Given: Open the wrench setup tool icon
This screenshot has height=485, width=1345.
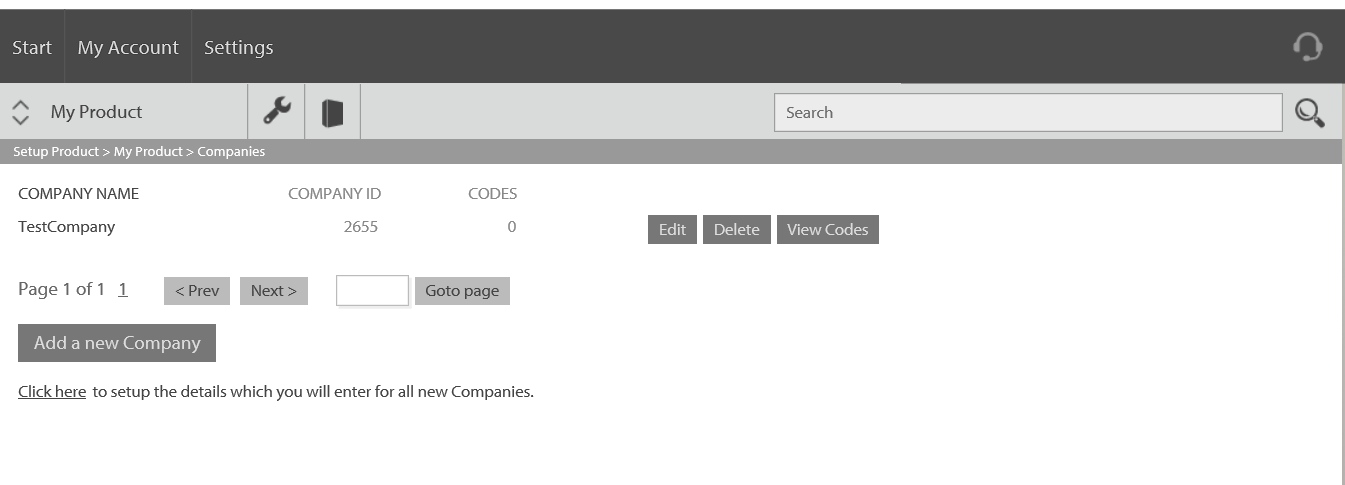Looking at the screenshot, I should click(276, 111).
